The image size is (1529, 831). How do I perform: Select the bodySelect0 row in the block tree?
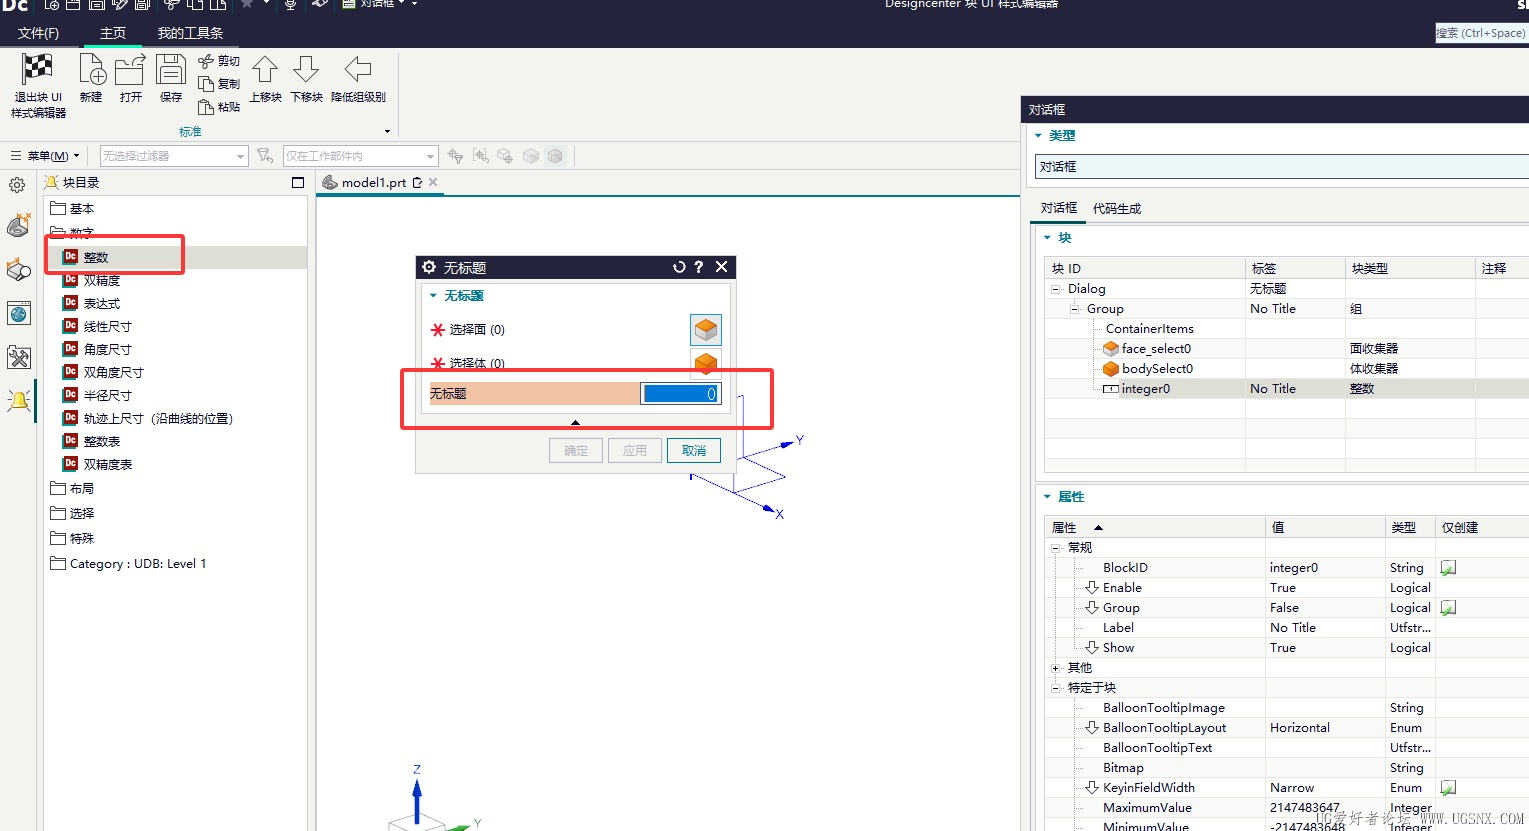(x=1157, y=369)
